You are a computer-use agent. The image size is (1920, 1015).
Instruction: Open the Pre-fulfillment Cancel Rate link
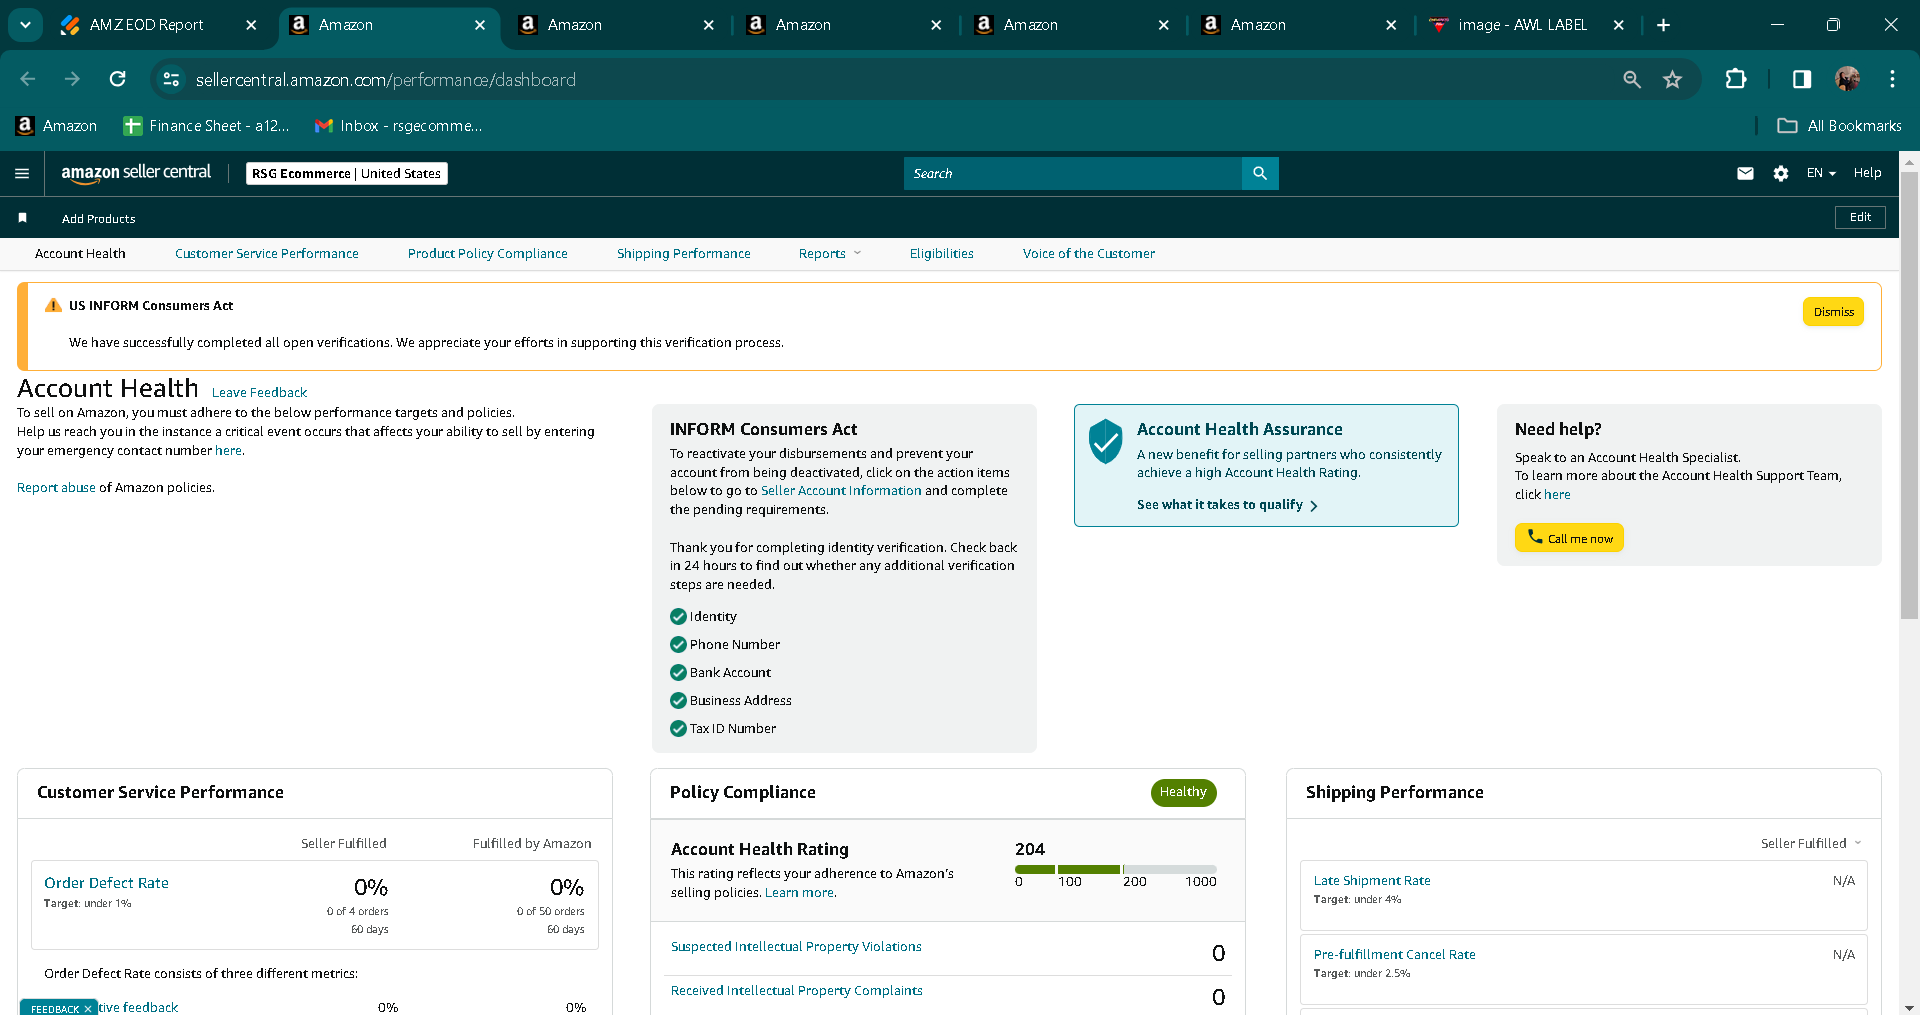1394,955
